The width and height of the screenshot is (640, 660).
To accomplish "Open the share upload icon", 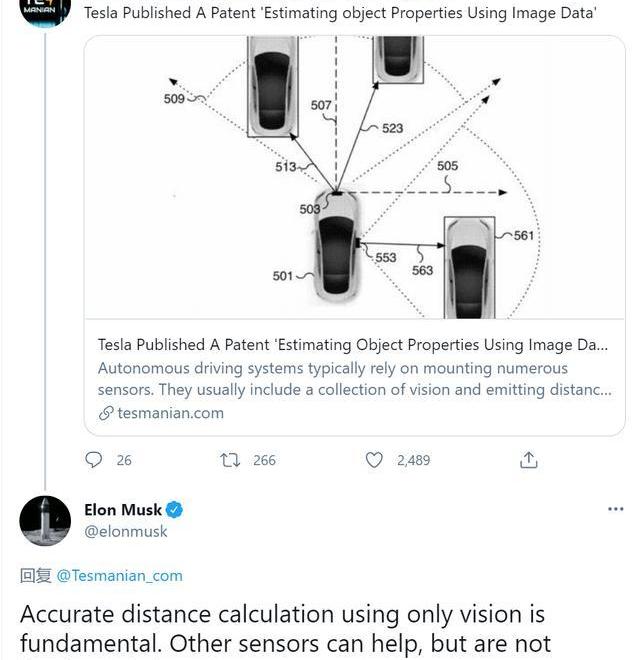I will pyautogui.click(x=529, y=460).
